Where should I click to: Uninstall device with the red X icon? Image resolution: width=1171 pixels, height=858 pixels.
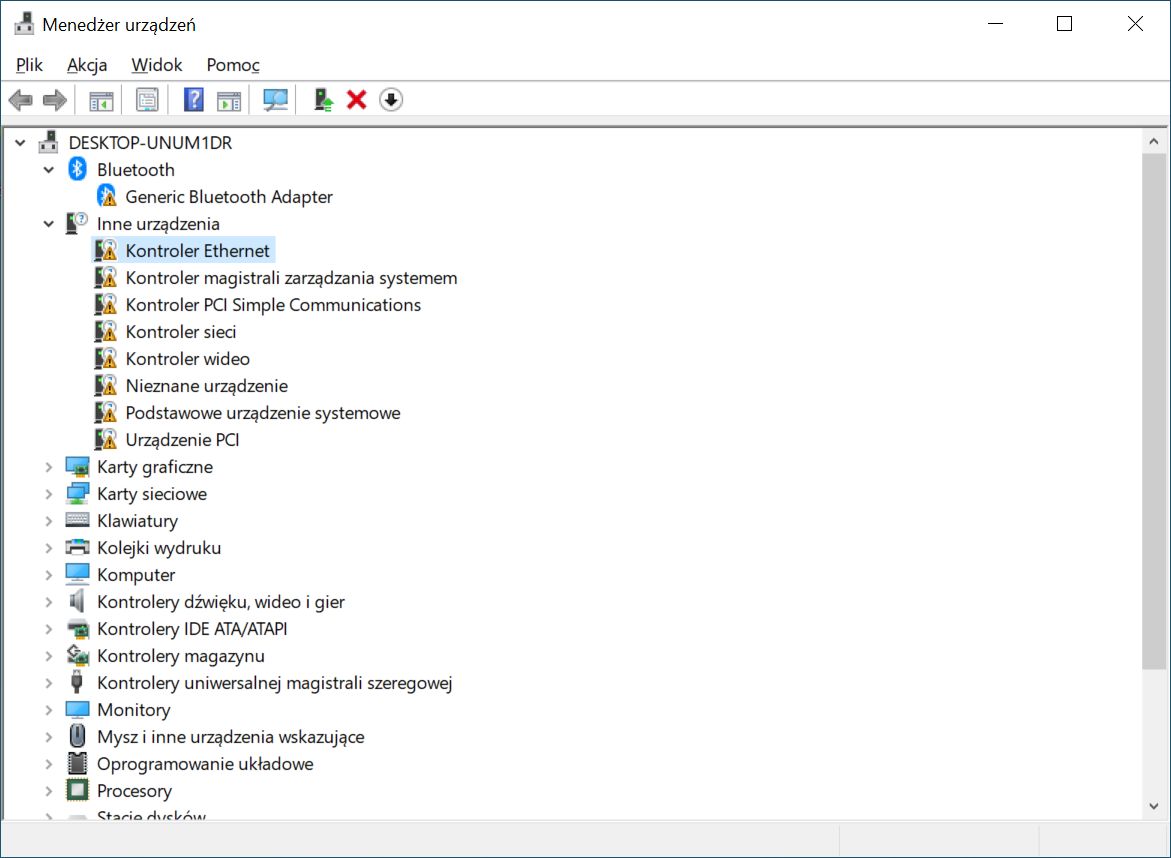[356, 100]
